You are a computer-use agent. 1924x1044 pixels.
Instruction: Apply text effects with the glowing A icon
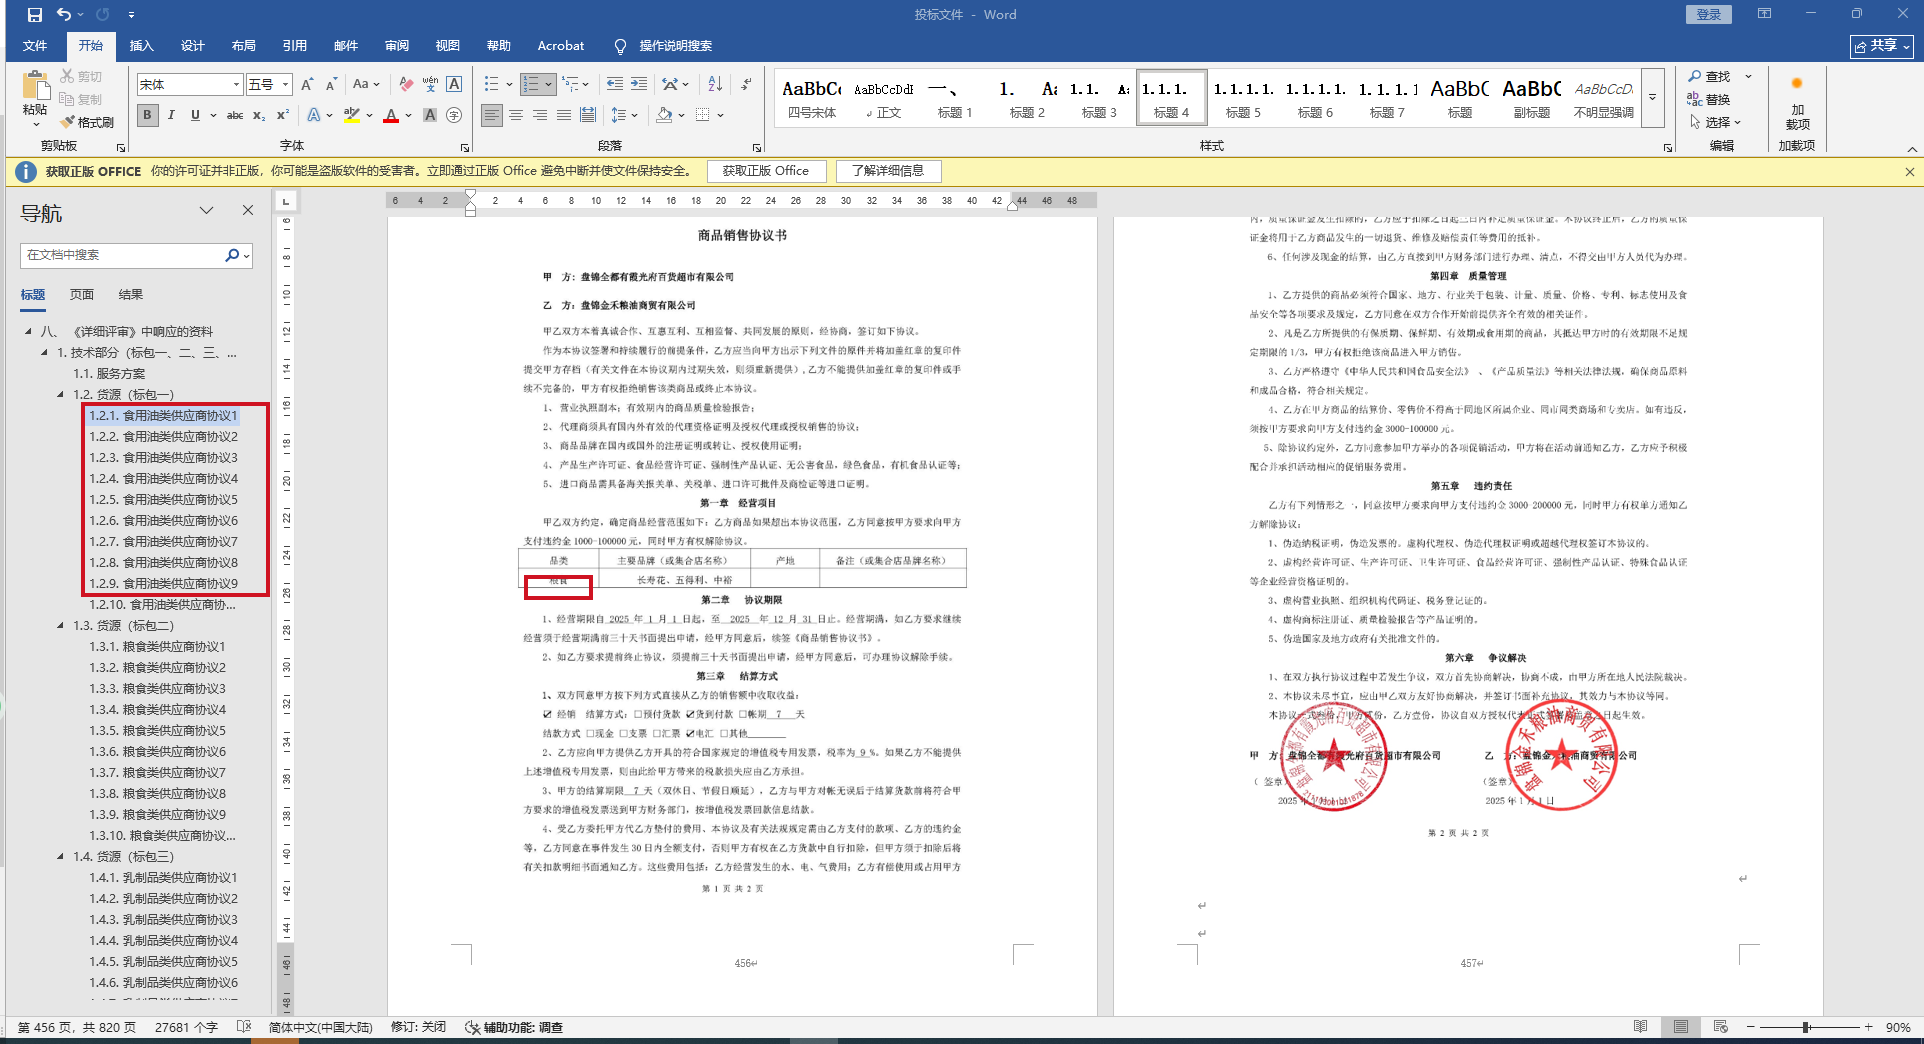point(314,115)
